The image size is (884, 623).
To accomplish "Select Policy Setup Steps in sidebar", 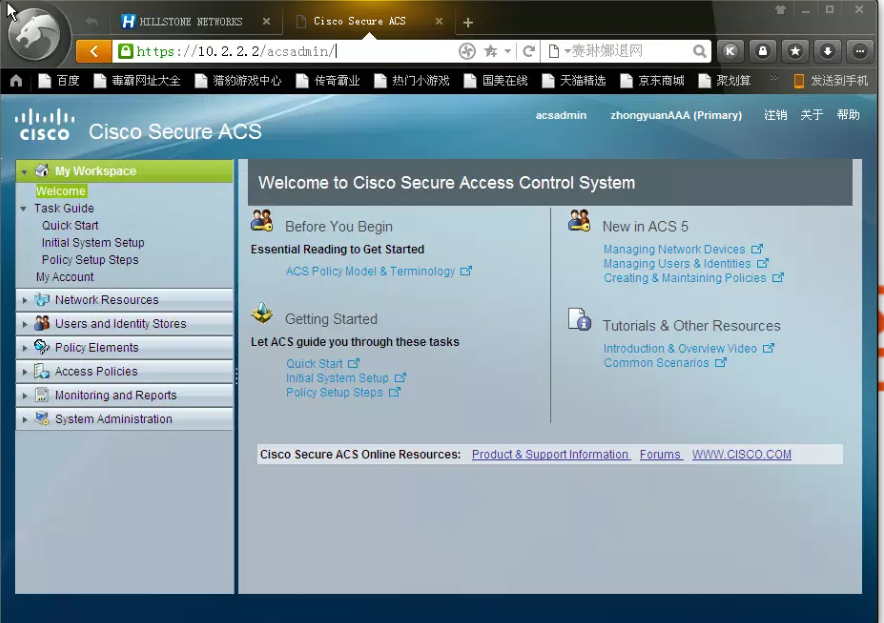I will pos(90,260).
